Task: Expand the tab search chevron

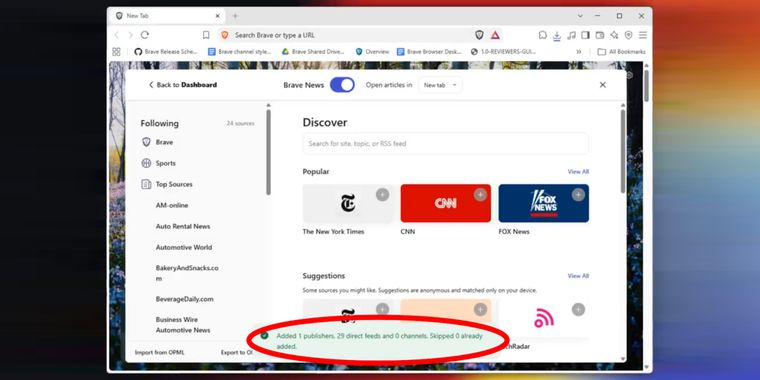Action: click(x=580, y=16)
